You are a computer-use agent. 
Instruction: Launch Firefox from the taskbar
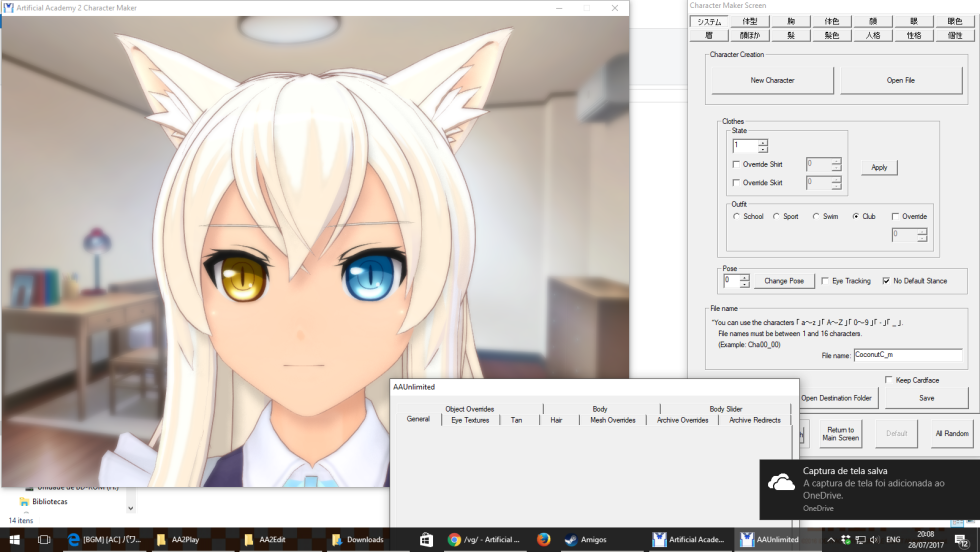[543, 539]
